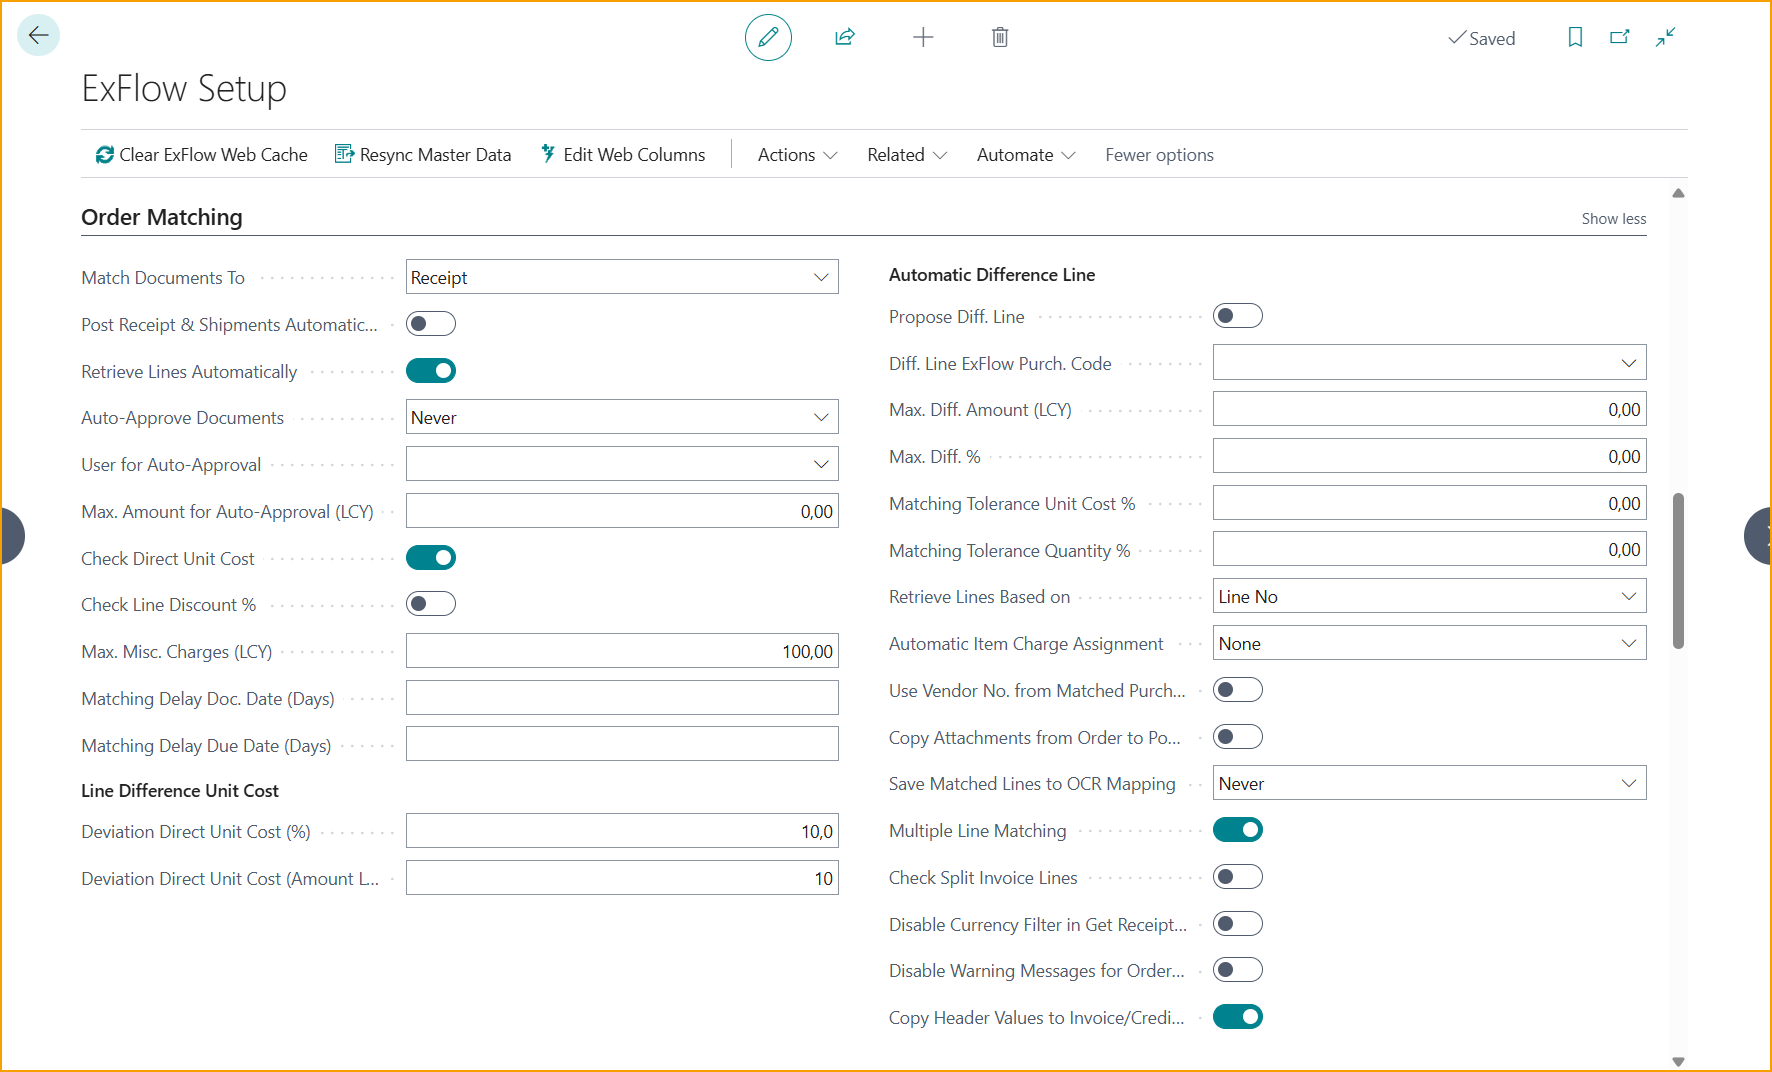1772x1072 pixels.
Task: Toggle Copy Attachments from Order switch
Action: (x=1238, y=737)
